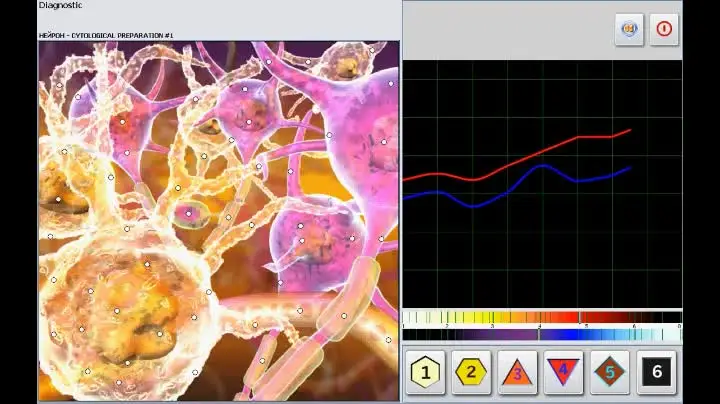
Task: Click the purple-blue color scale bar
Action: coord(542,335)
